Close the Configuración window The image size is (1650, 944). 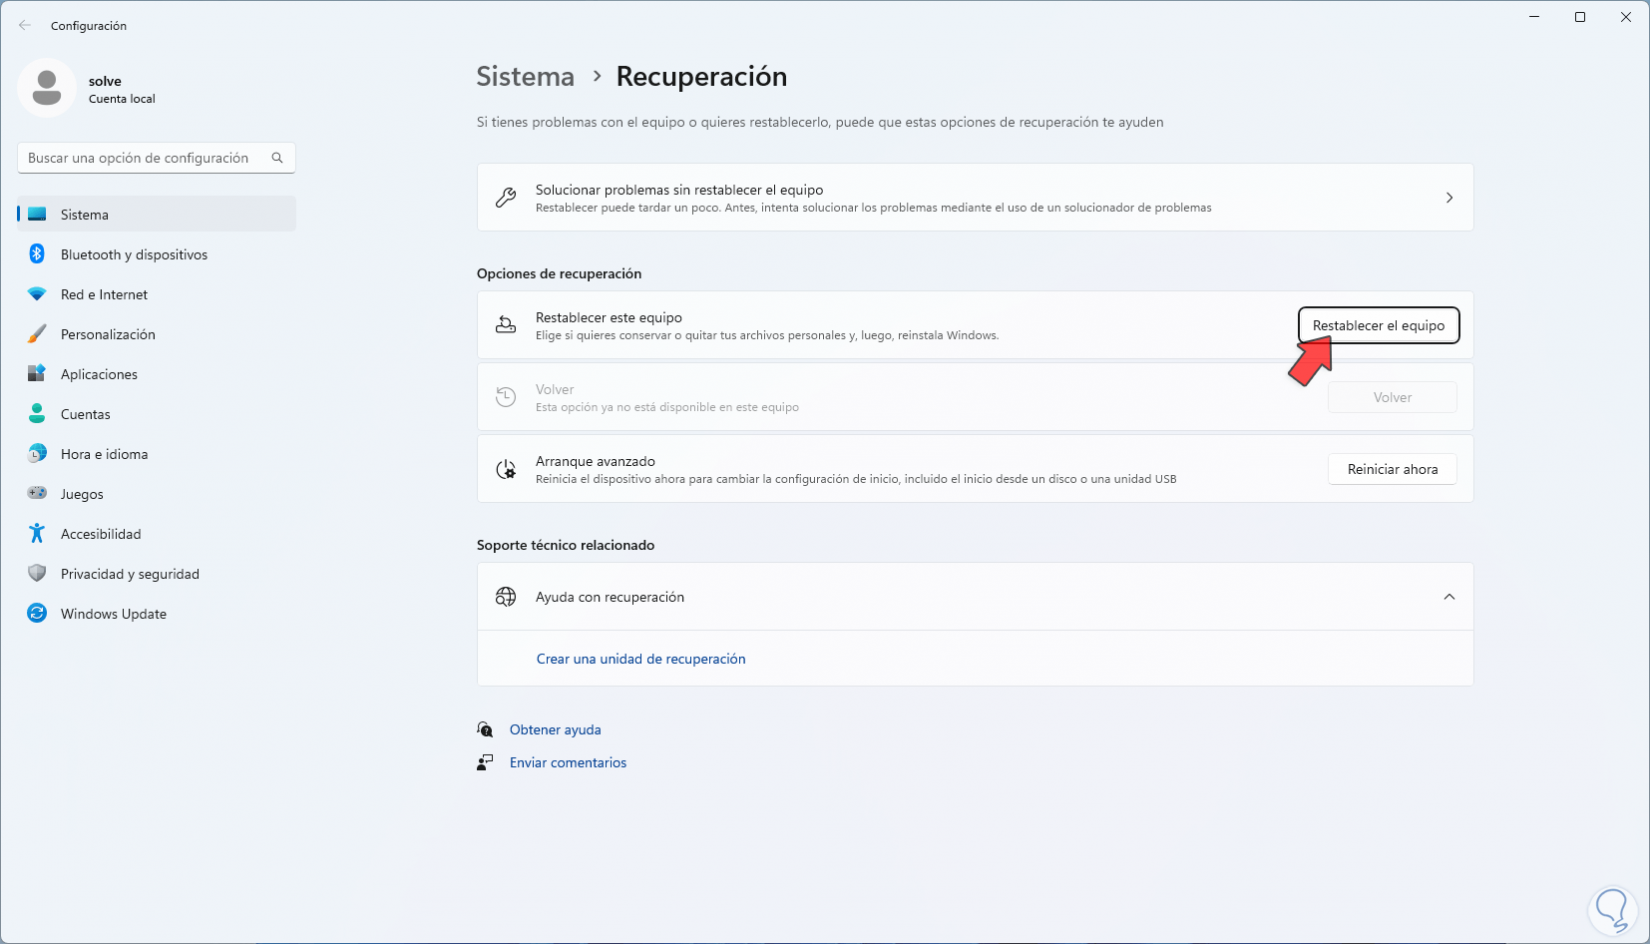point(1626,17)
